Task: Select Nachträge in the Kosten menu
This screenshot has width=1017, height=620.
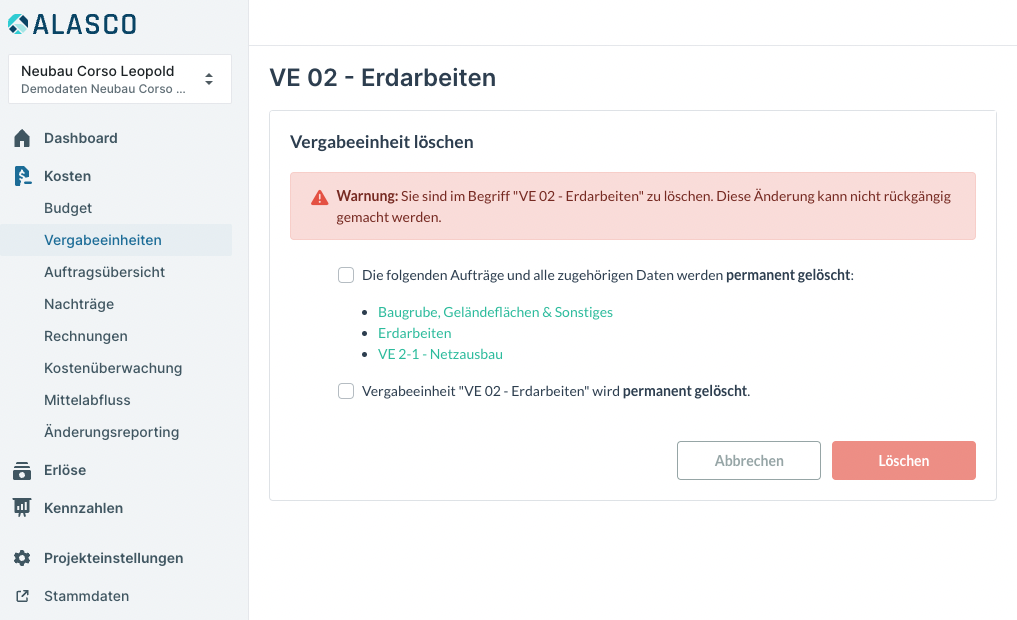Action: coord(79,304)
